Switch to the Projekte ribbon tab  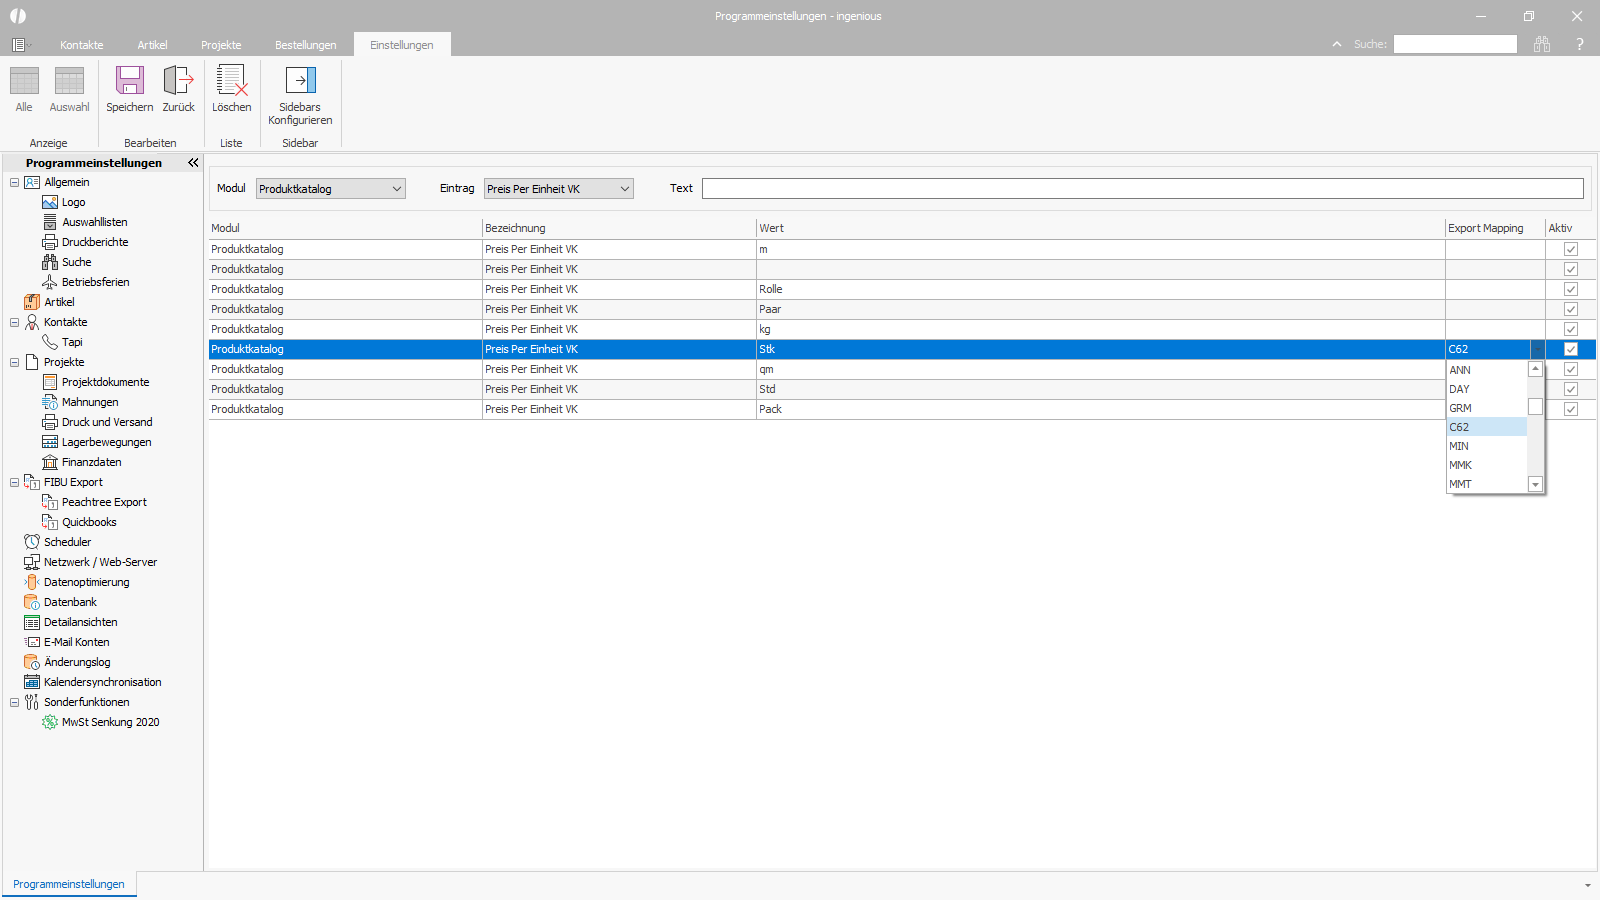click(221, 45)
